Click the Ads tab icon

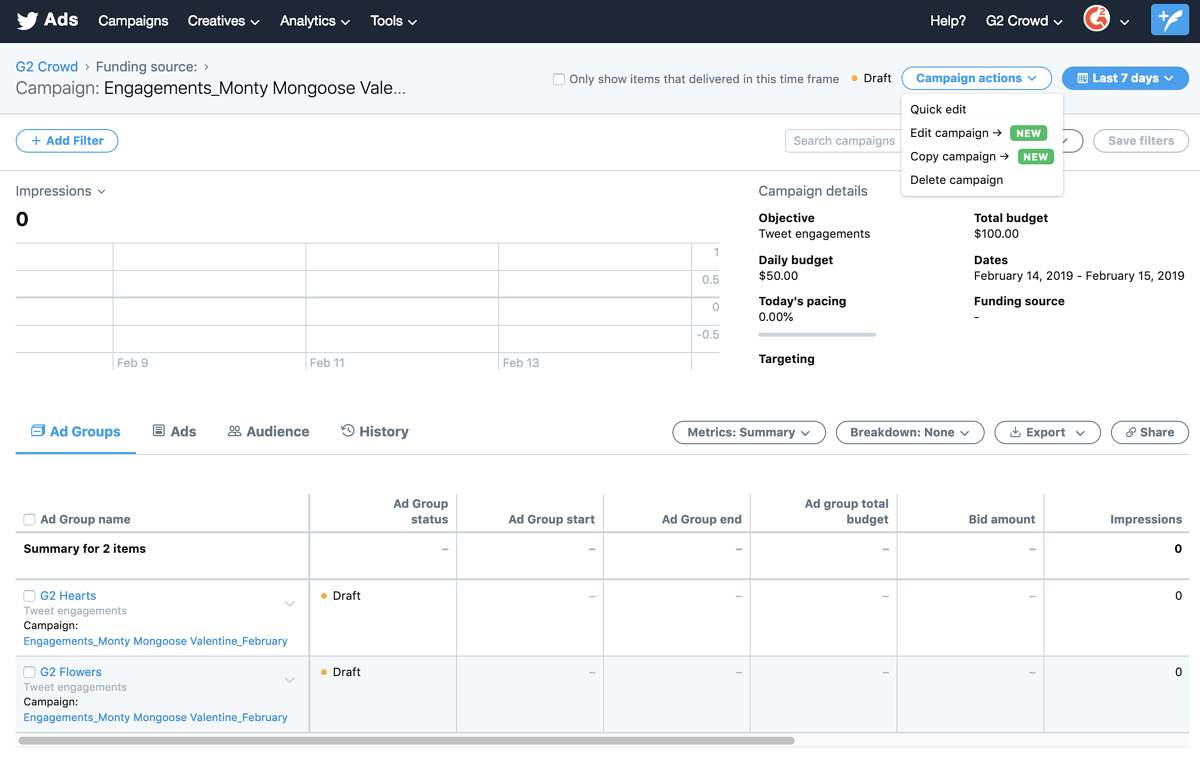click(x=158, y=431)
